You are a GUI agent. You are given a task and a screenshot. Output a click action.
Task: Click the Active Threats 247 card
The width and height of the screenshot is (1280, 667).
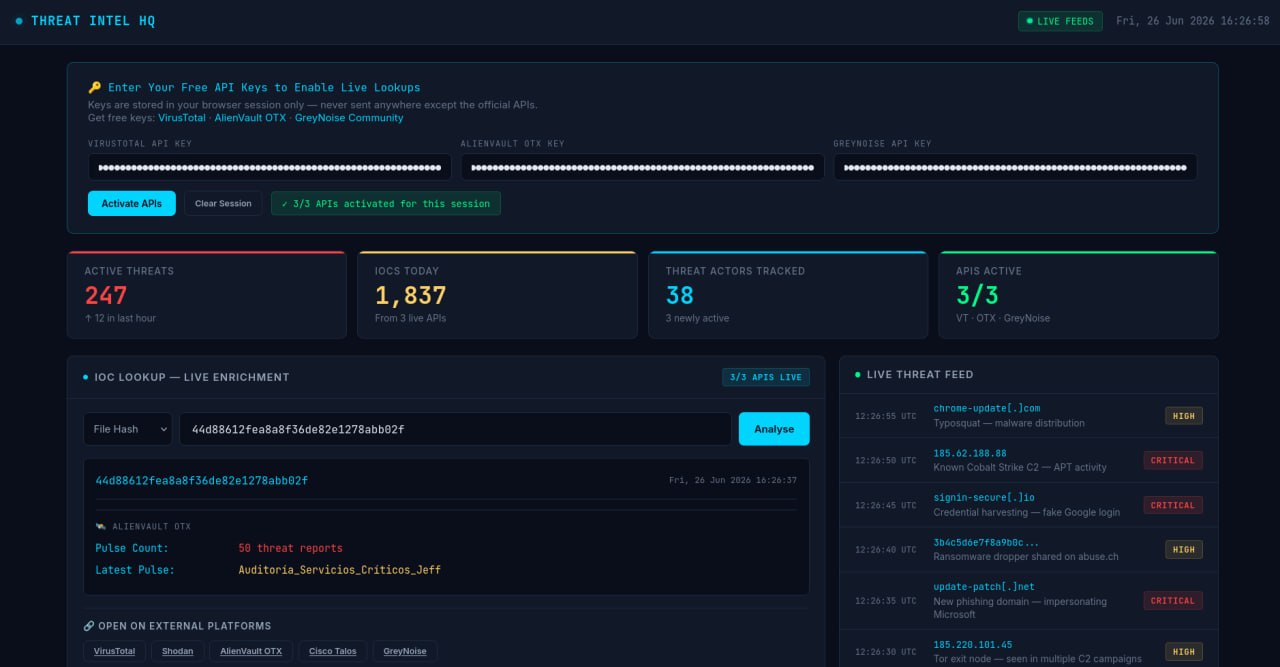[x=207, y=295]
